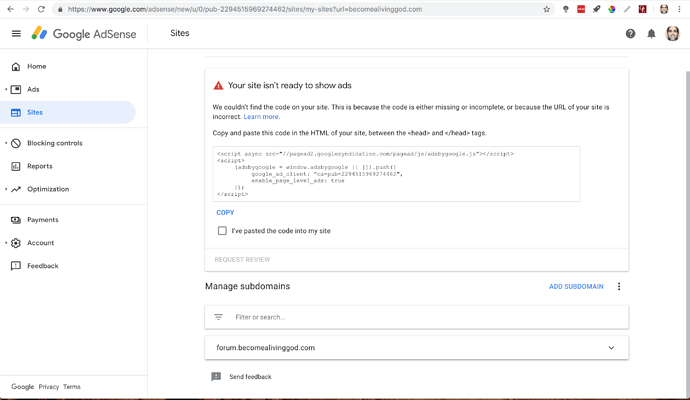Click the rocket extension icon
Viewport: 690px width, 400px height.
[x=596, y=9]
